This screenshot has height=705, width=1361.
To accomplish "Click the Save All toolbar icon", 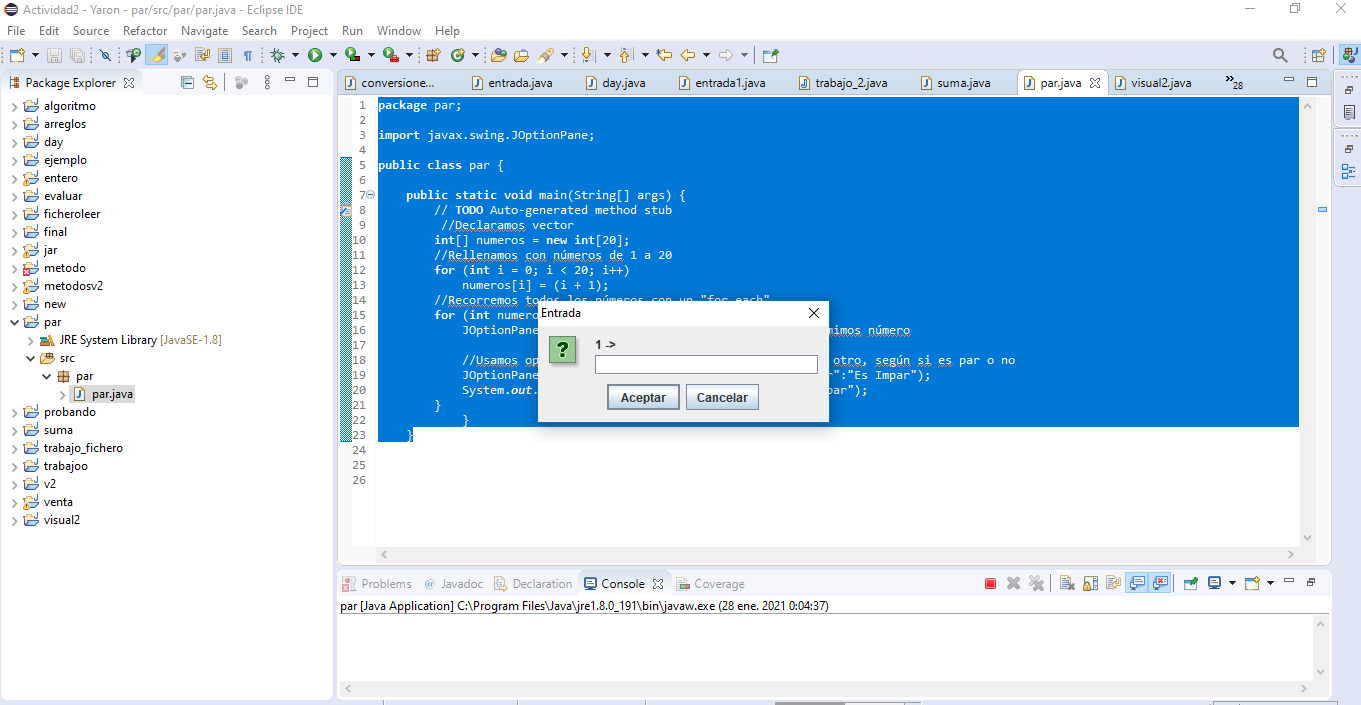I will (x=76, y=55).
